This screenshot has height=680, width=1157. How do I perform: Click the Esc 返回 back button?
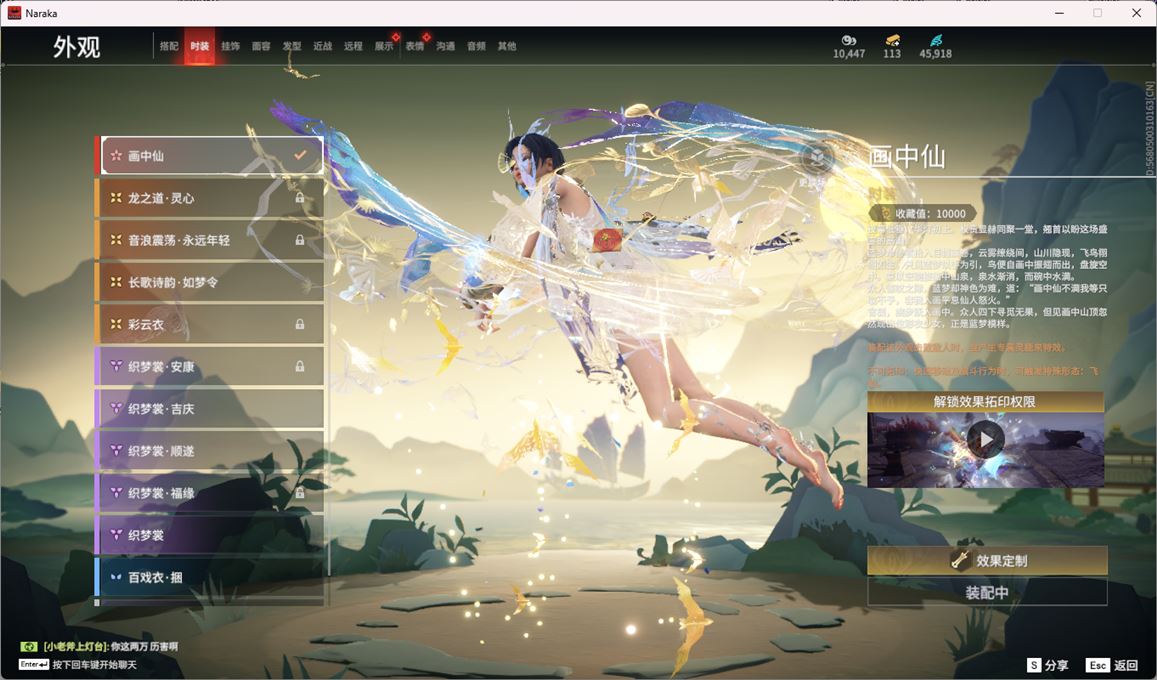pos(1113,665)
